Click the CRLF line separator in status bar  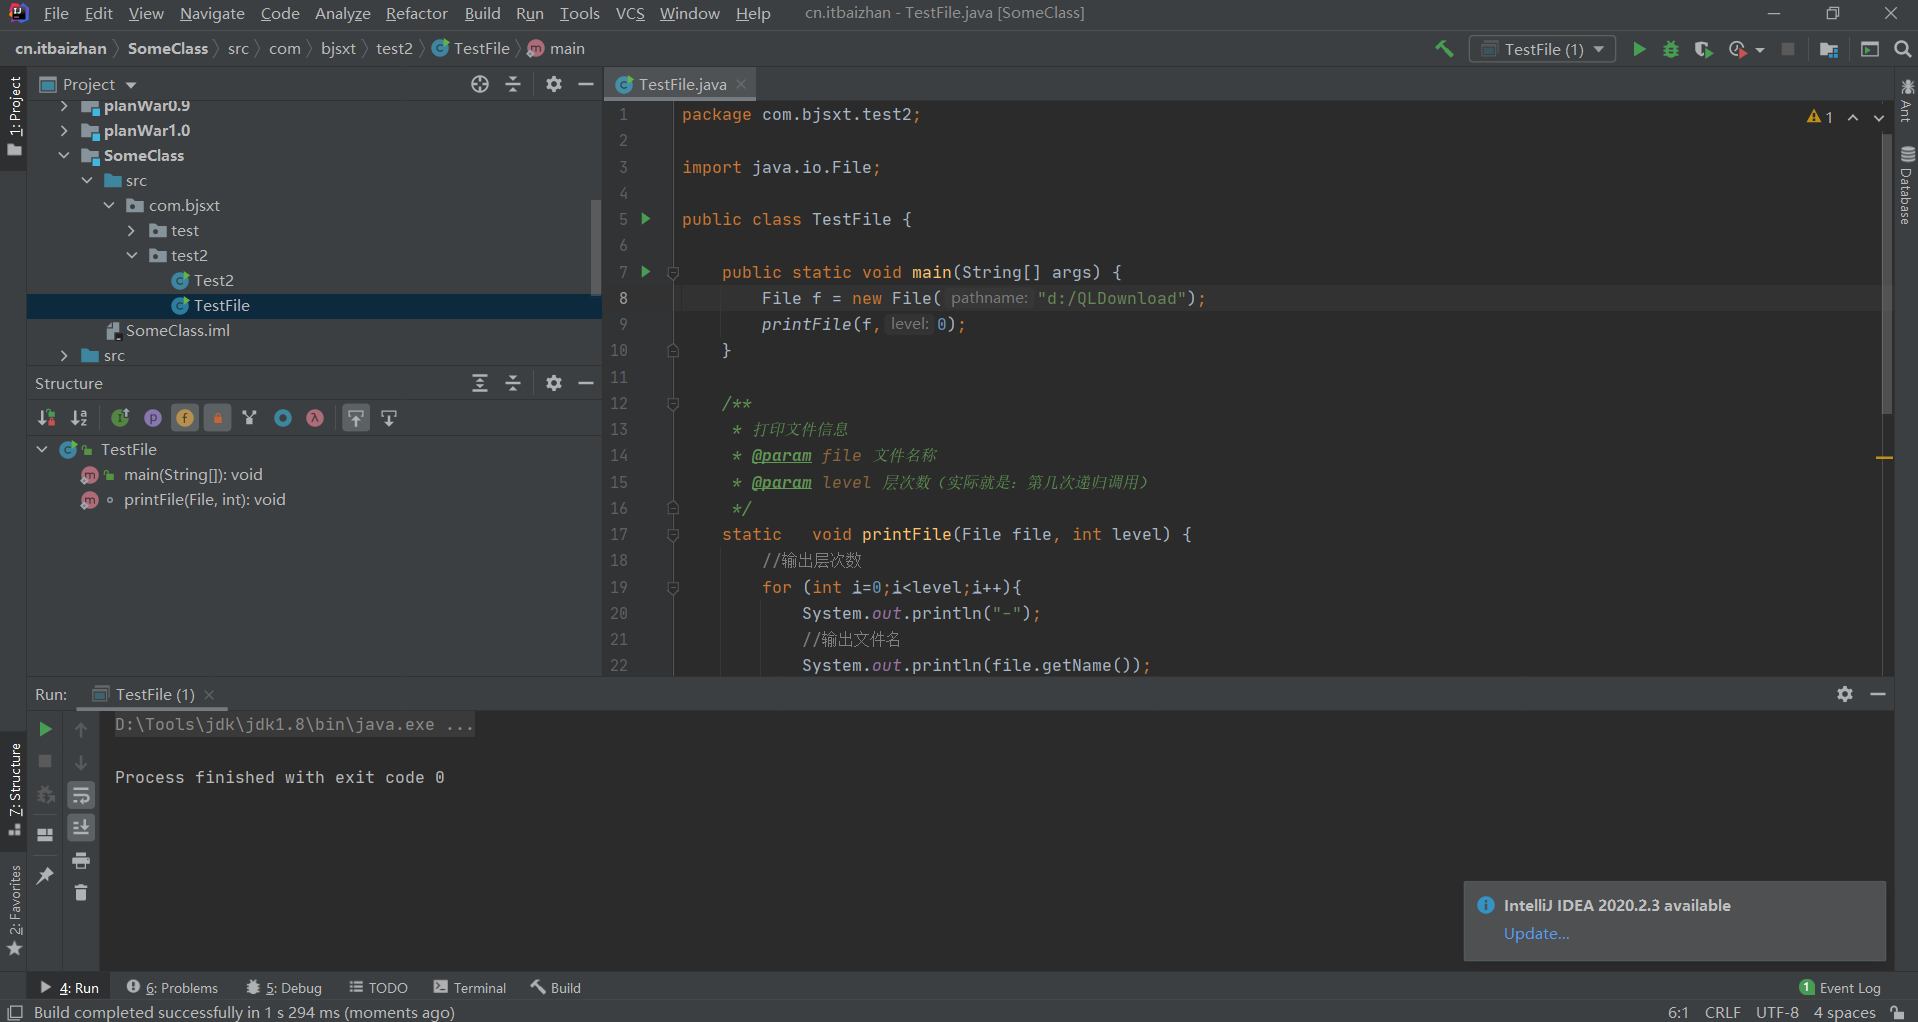[x=1722, y=1012]
